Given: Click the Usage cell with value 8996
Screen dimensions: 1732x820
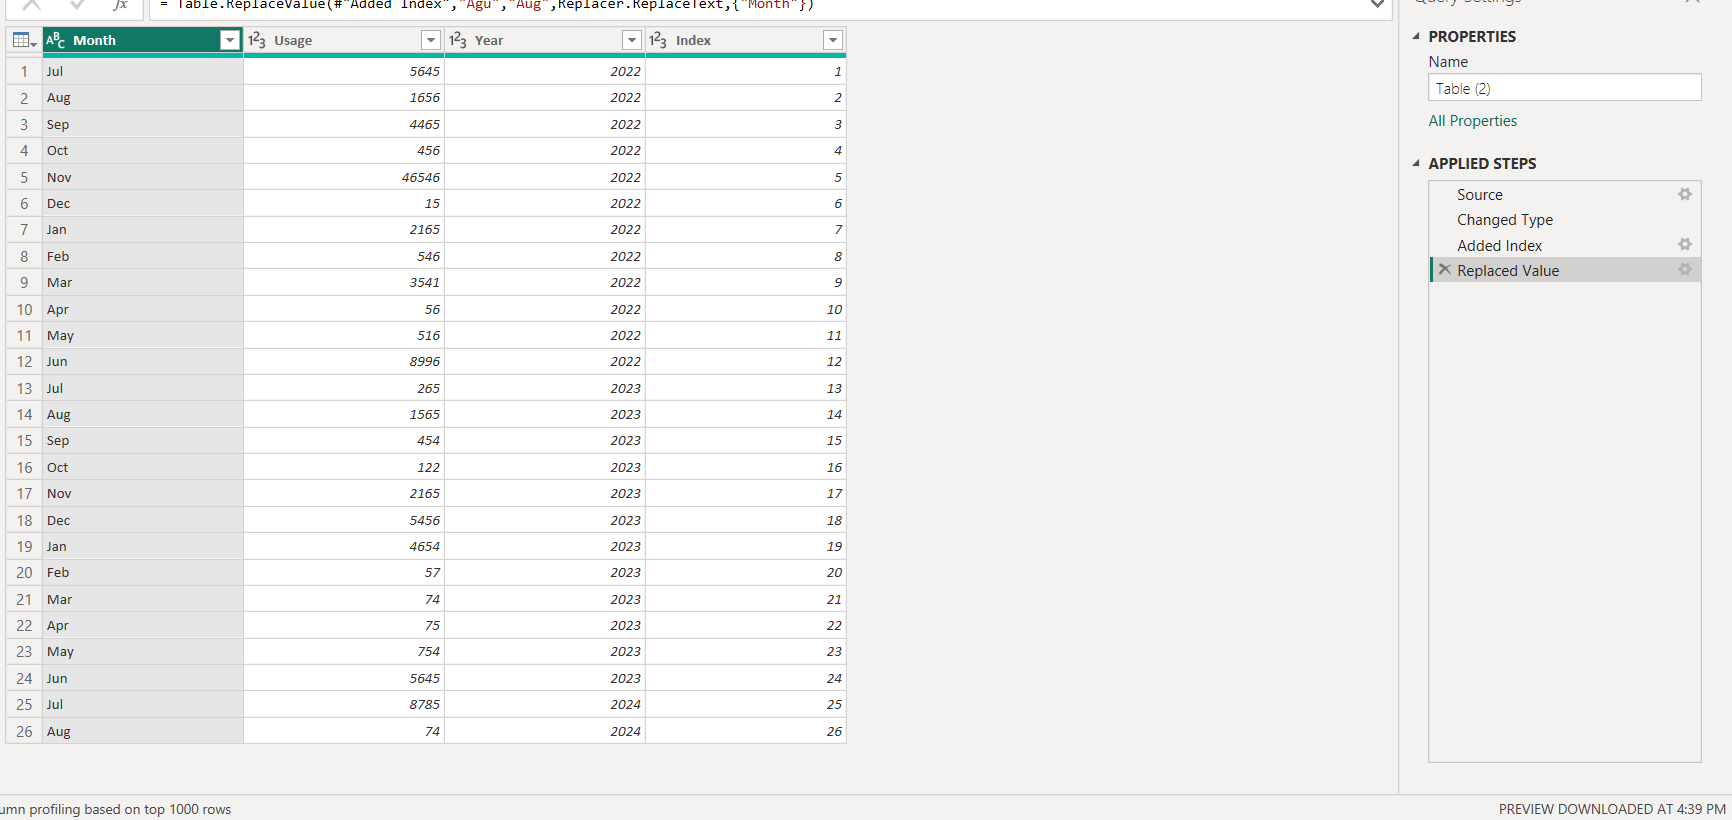Looking at the screenshot, I should [x=344, y=361].
